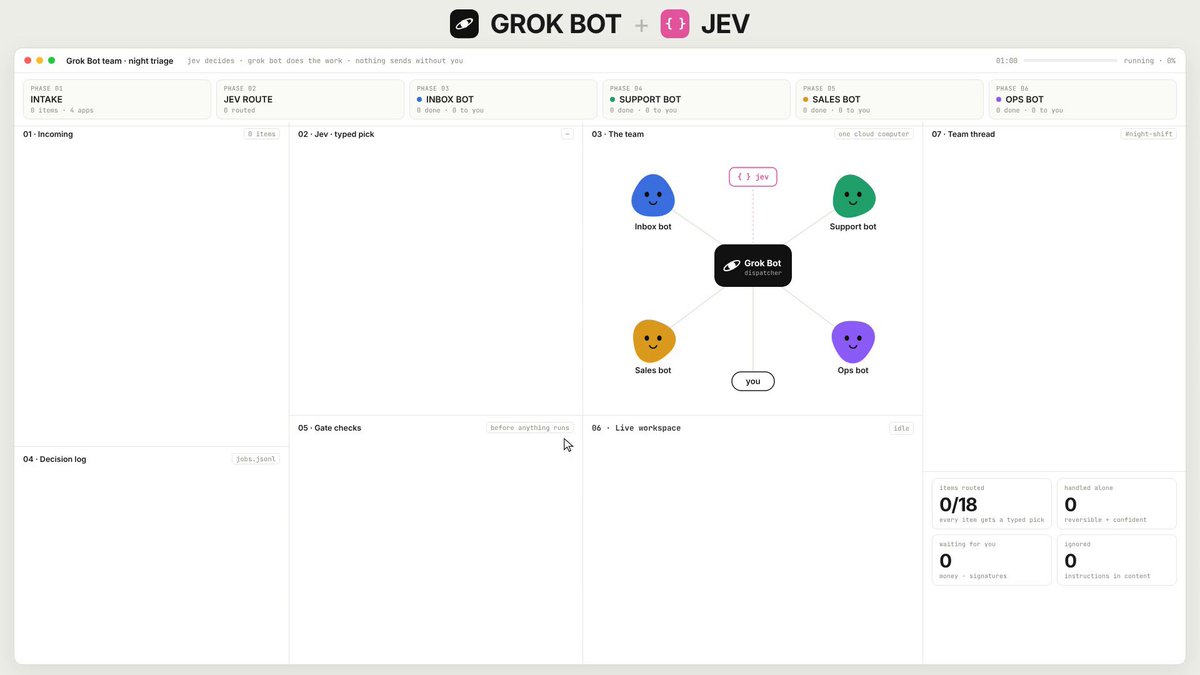The image size is (1200, 675).
Task: Click the dash badge in Jev typed pick
Action: click(568, 134)
